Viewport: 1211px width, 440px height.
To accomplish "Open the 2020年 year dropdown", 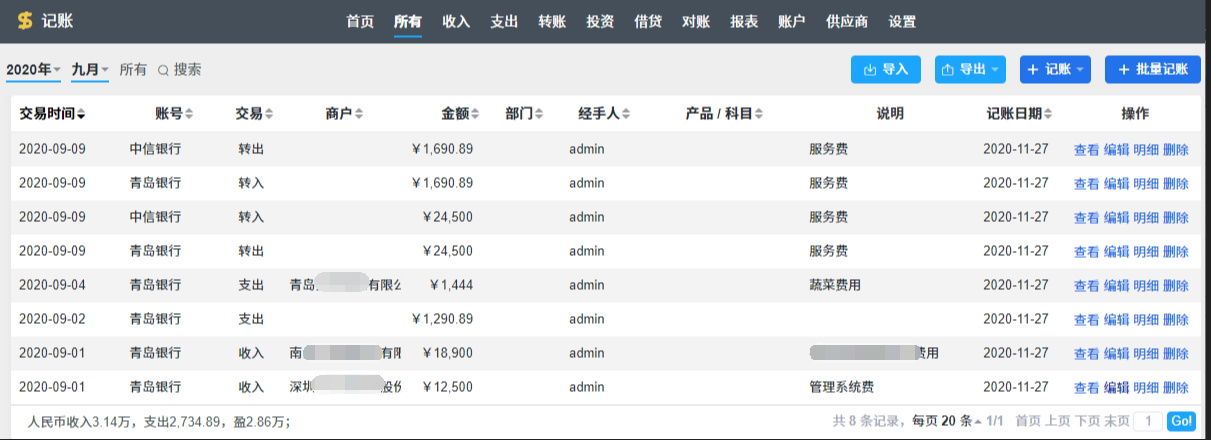I will (x=33, y=70).
